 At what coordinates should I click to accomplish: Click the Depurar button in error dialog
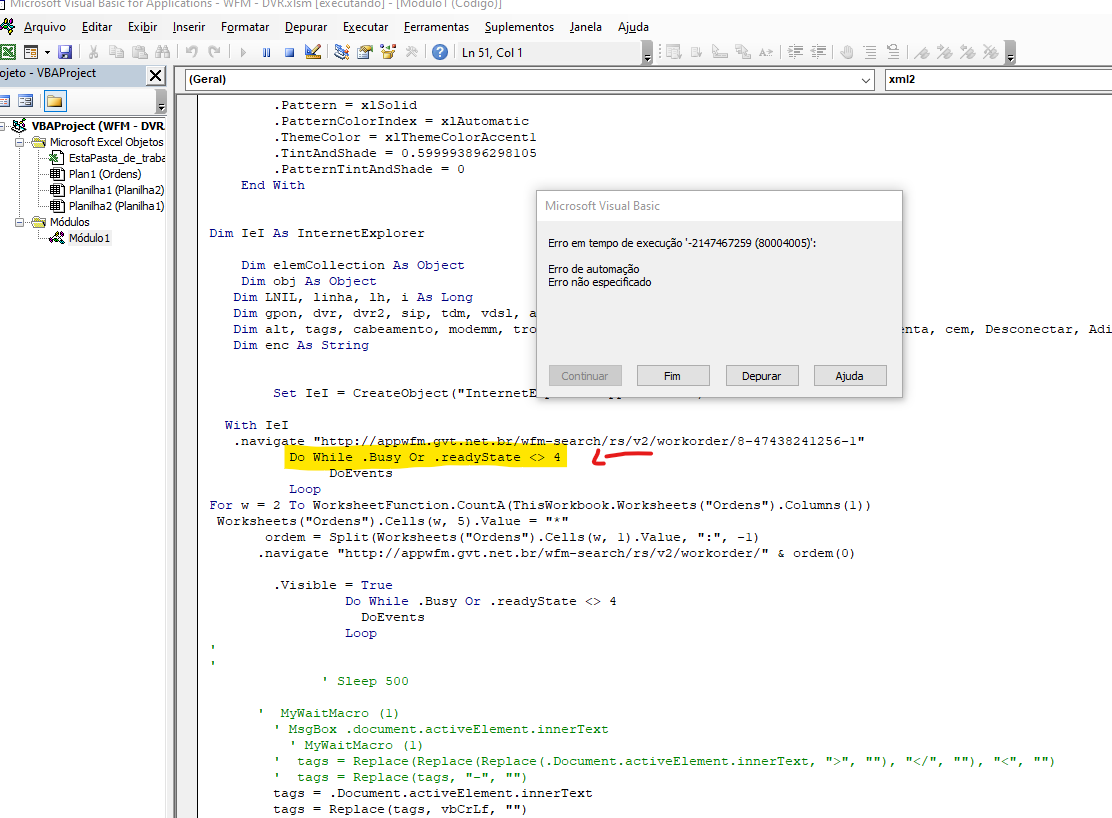click(x=762, y=376)
